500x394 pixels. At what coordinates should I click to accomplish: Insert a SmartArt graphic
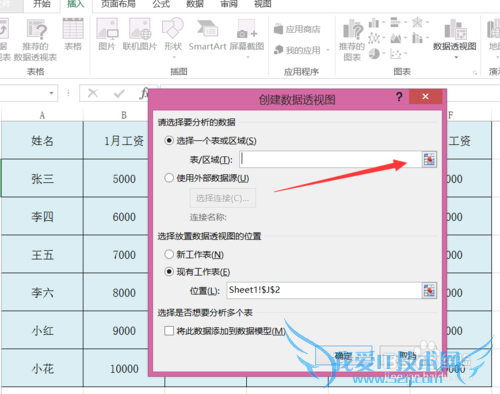[x=207, y=35]
